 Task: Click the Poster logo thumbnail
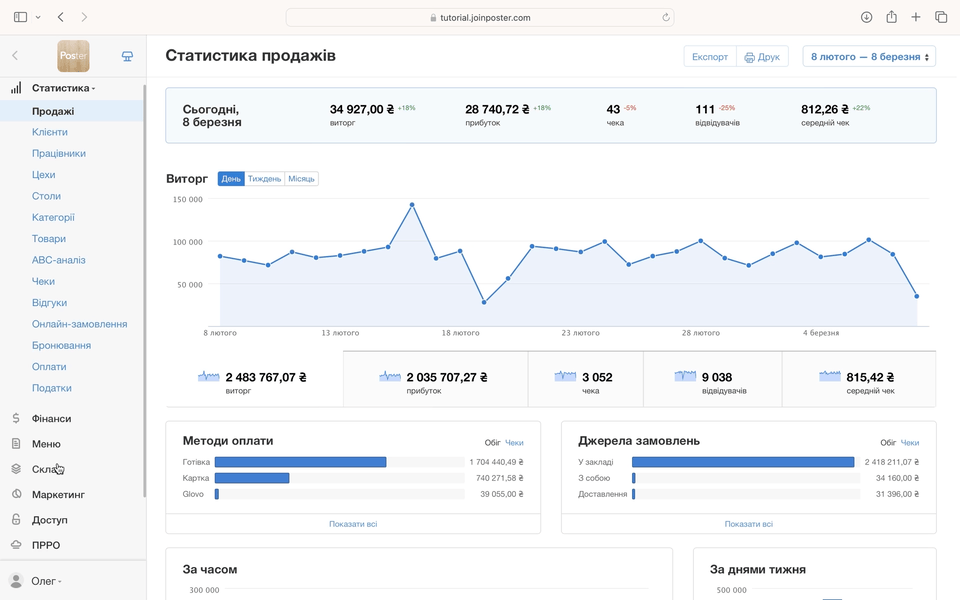point(73,56)
